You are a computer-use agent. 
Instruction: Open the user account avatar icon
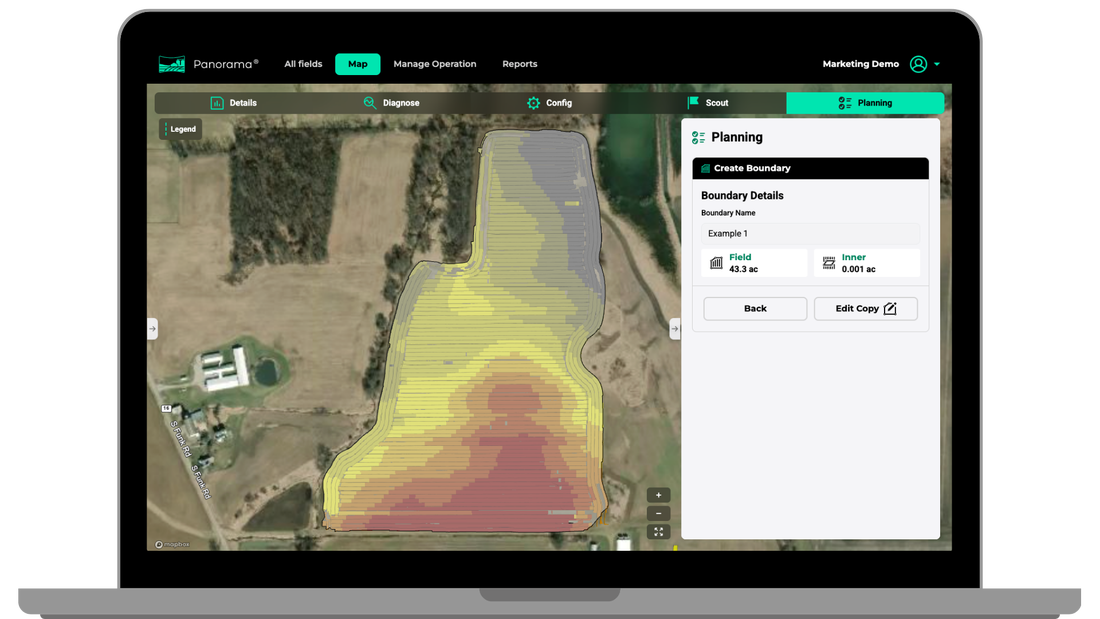coord(918,64)
